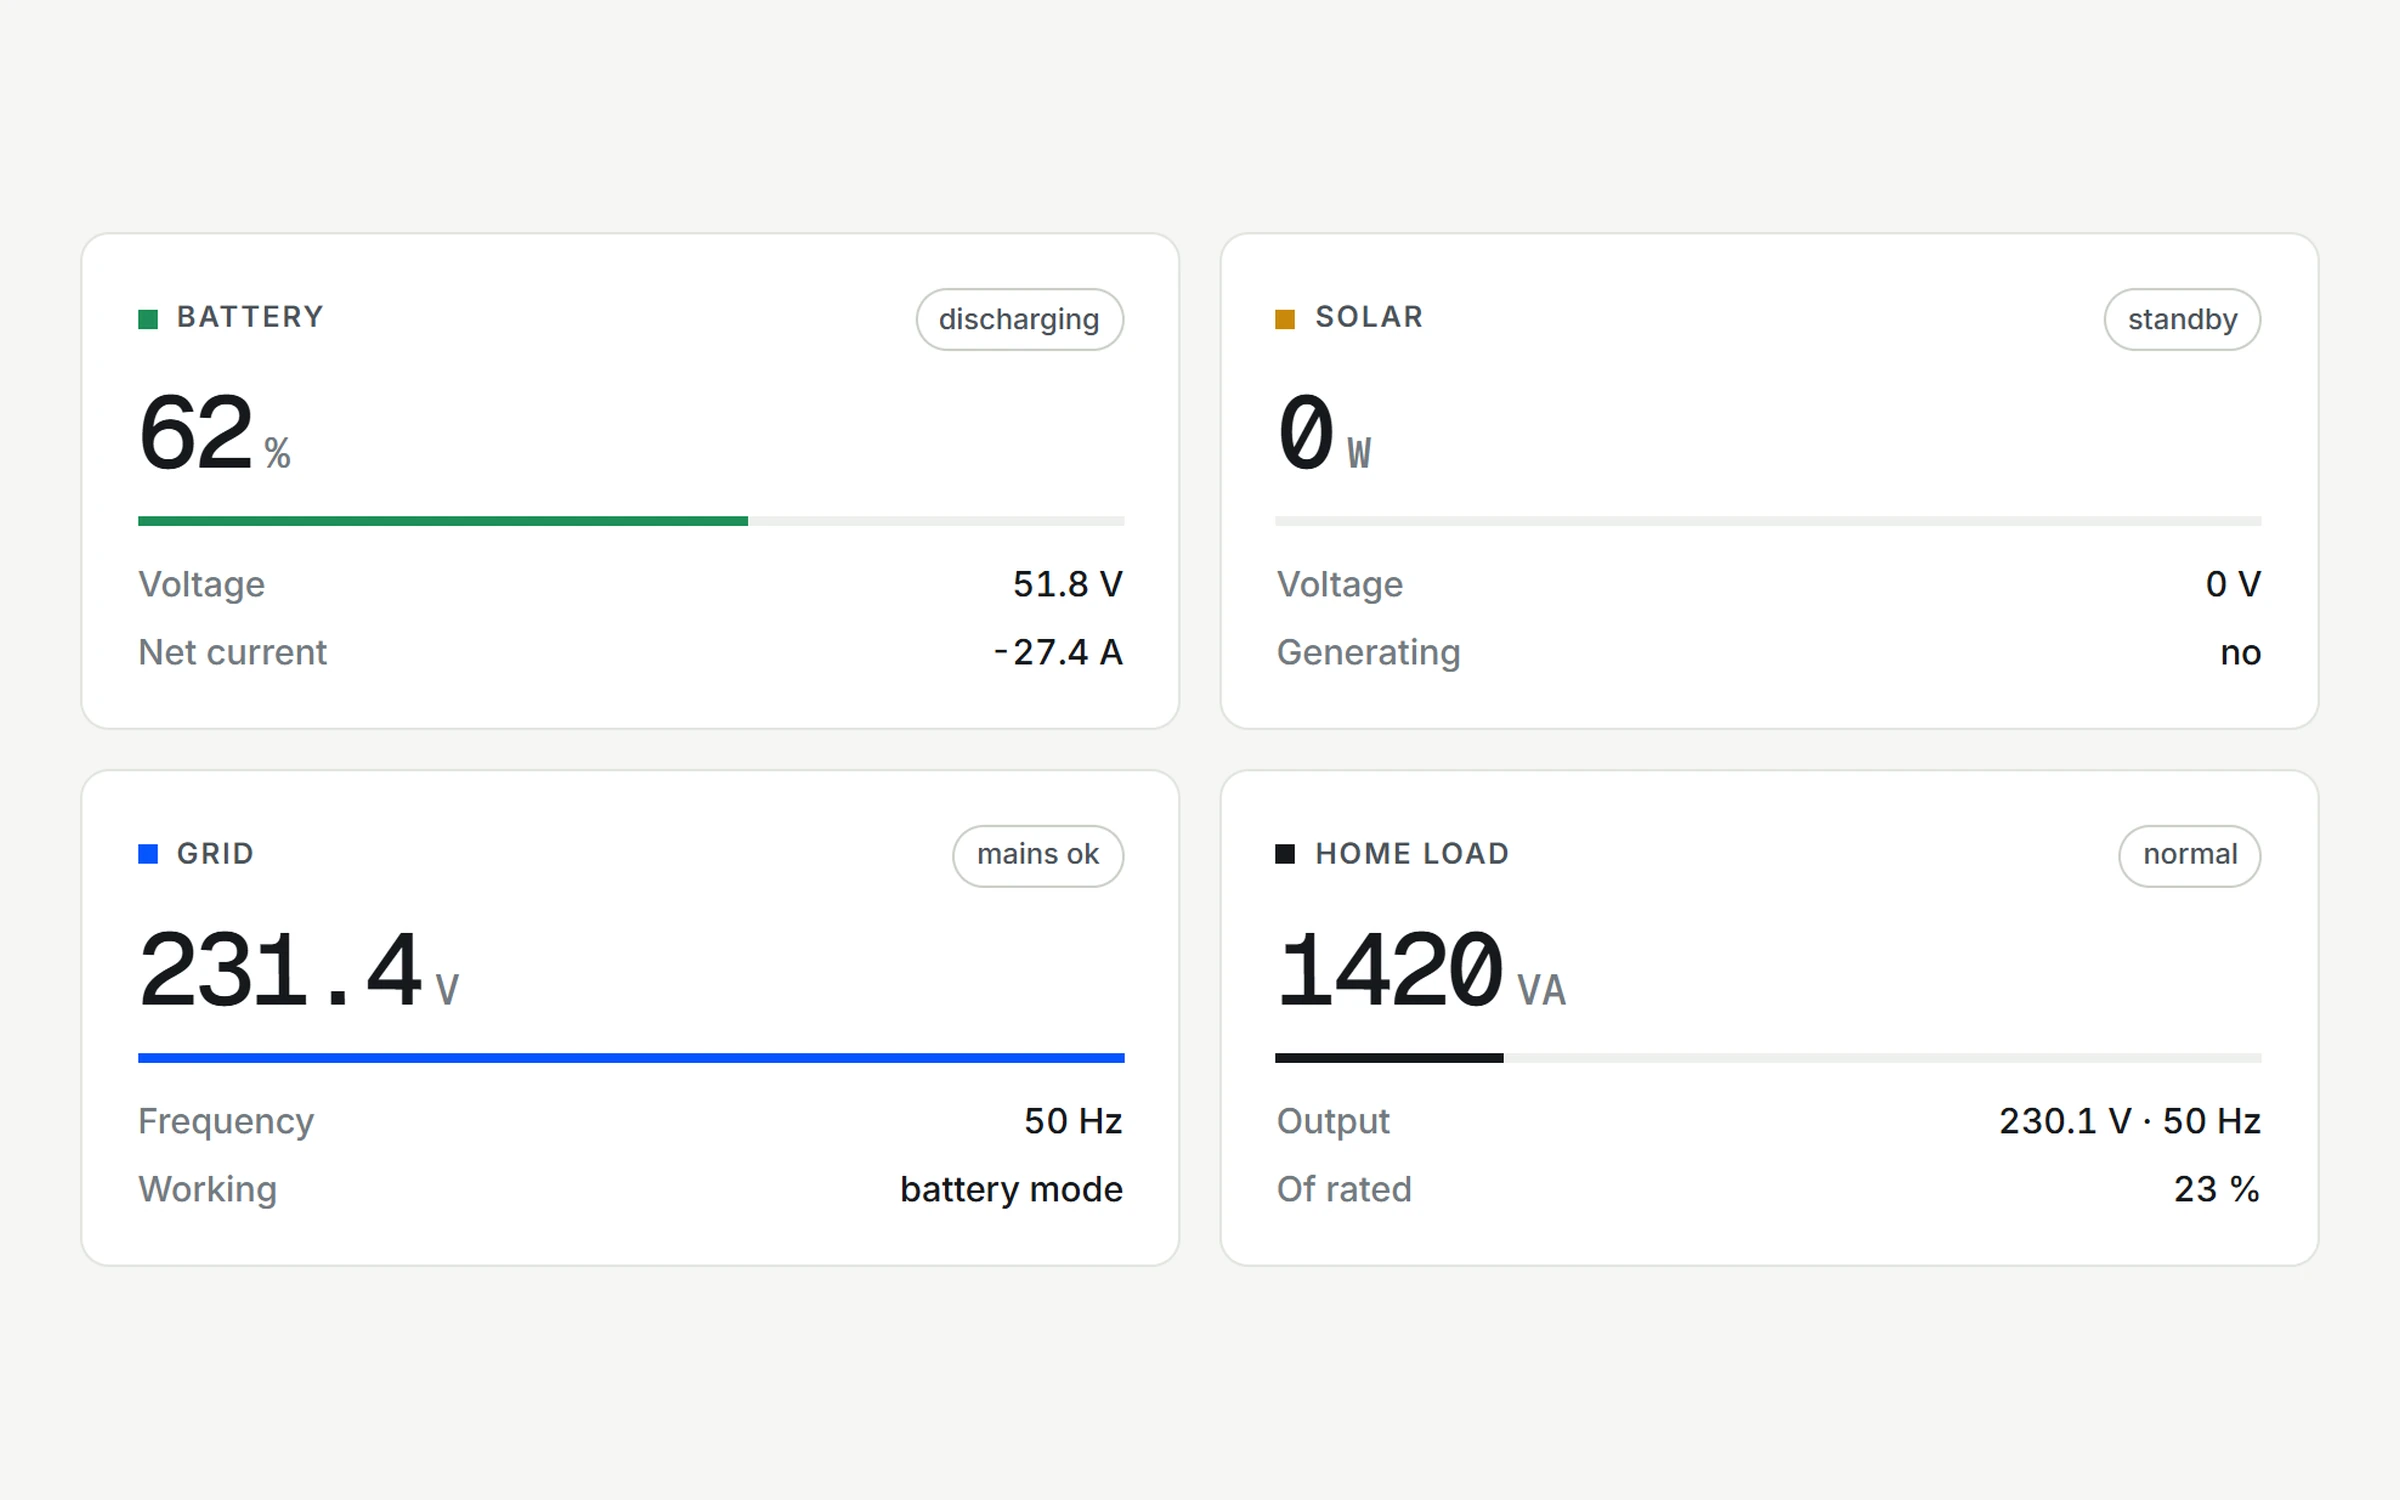Click the 62 percent battery reading
This screenshot has height=1500, width=2400.
click(x=214, y=432)
